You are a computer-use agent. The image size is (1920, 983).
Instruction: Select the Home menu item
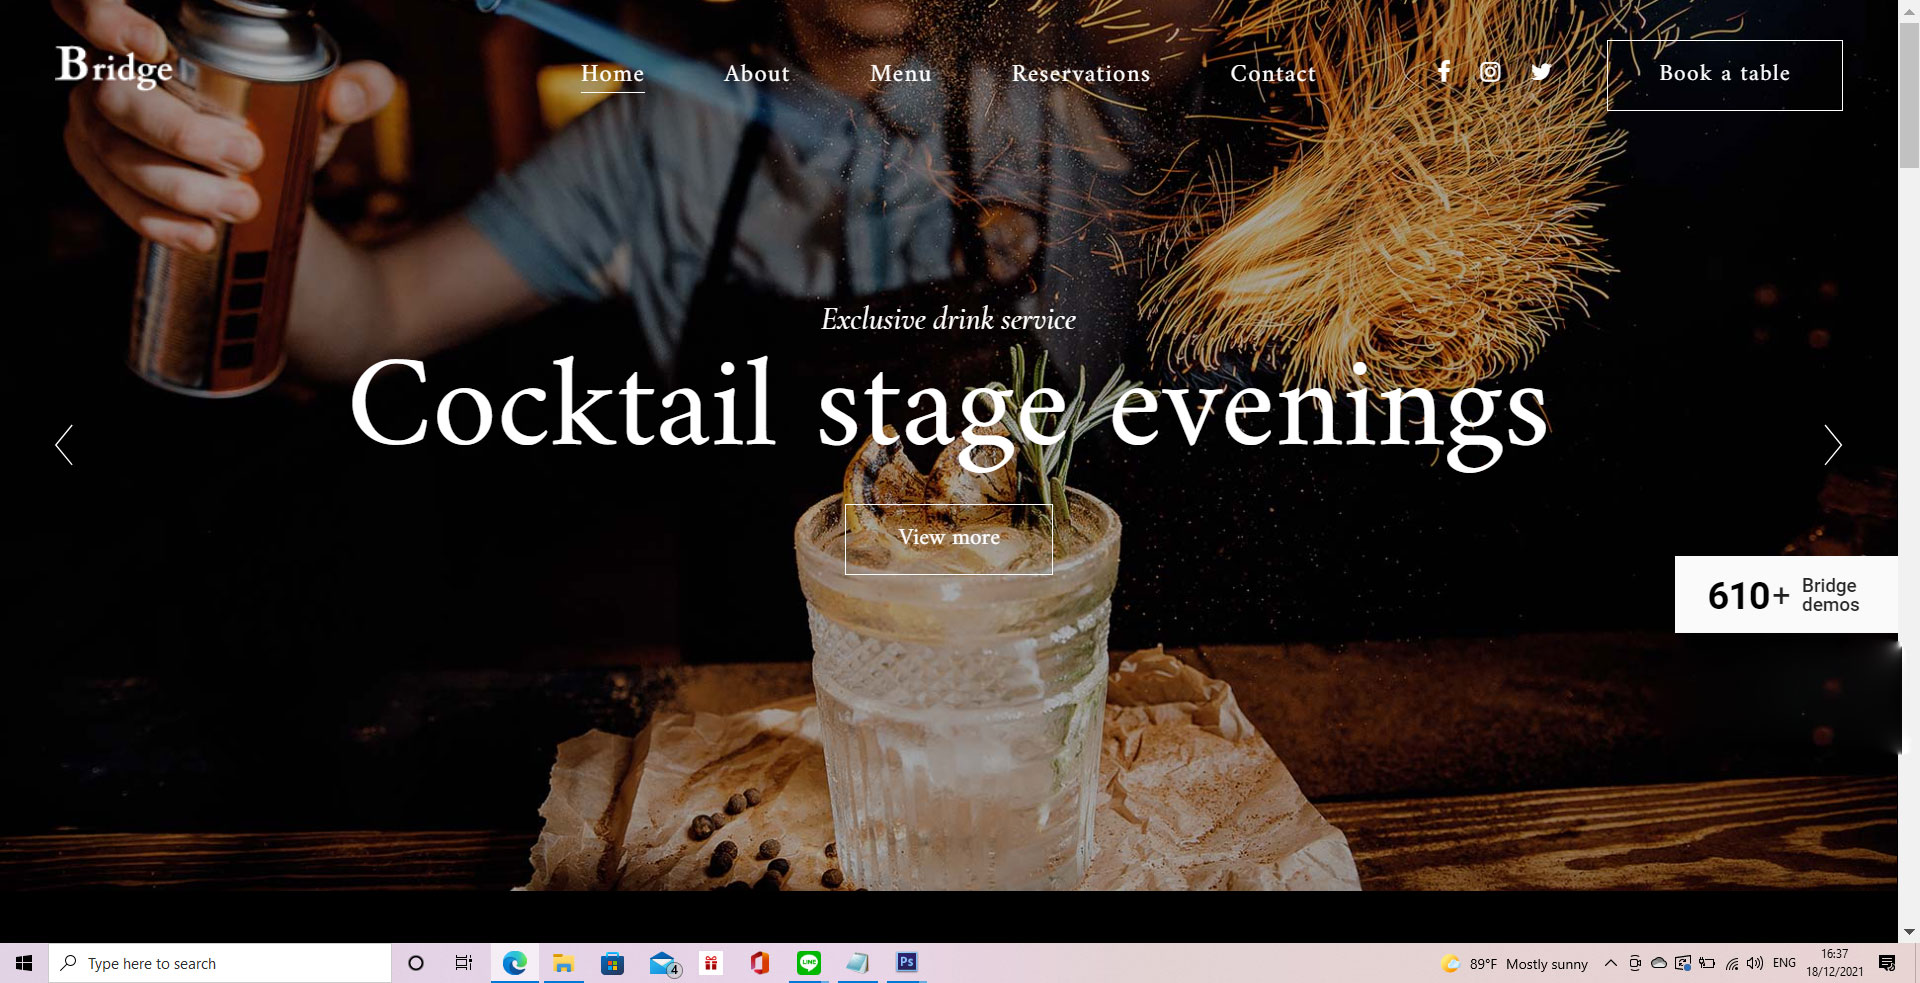coord(612,74)
